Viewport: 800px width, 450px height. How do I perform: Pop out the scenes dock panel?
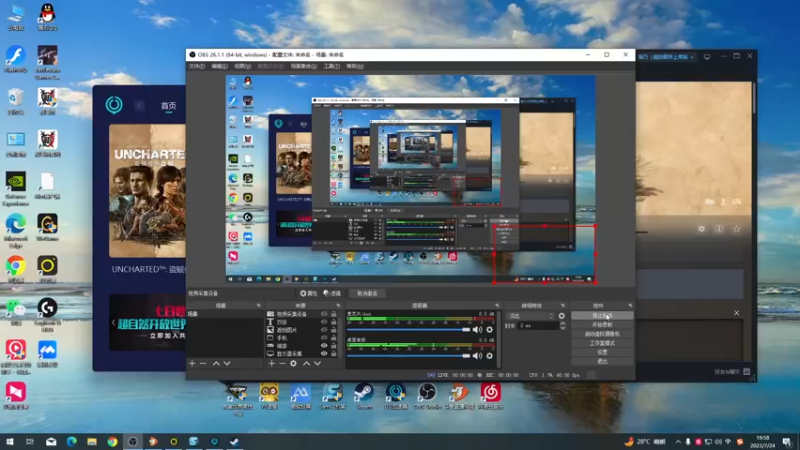(259, 306)
